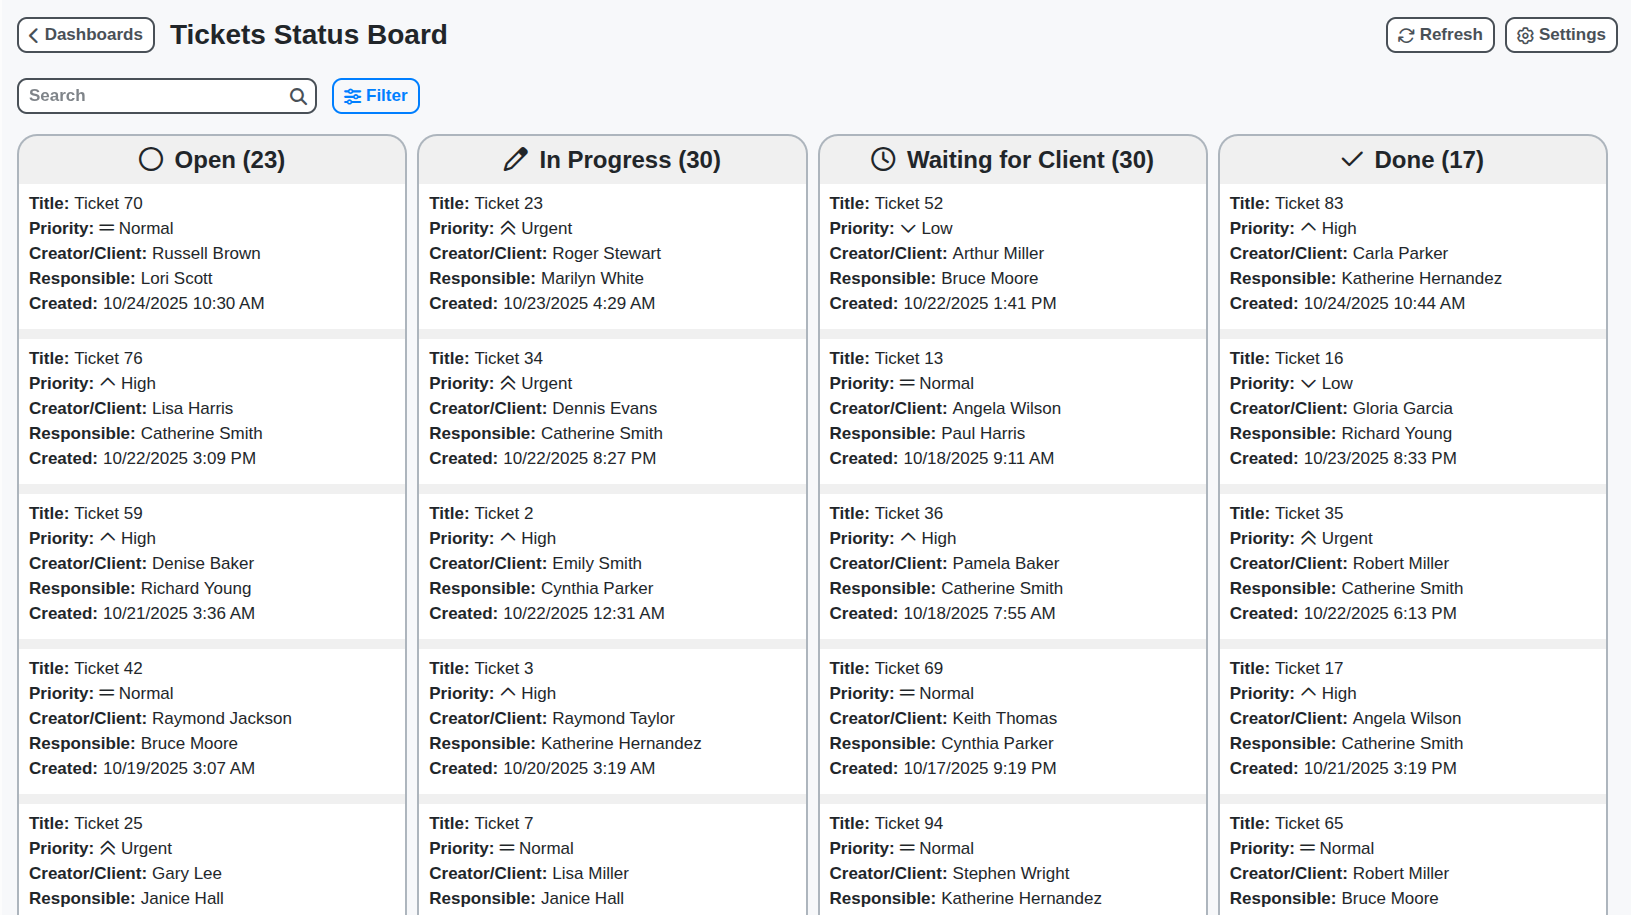
Task: Click the checkmark icon on the Done column
Action: [x=1352, y=159]
